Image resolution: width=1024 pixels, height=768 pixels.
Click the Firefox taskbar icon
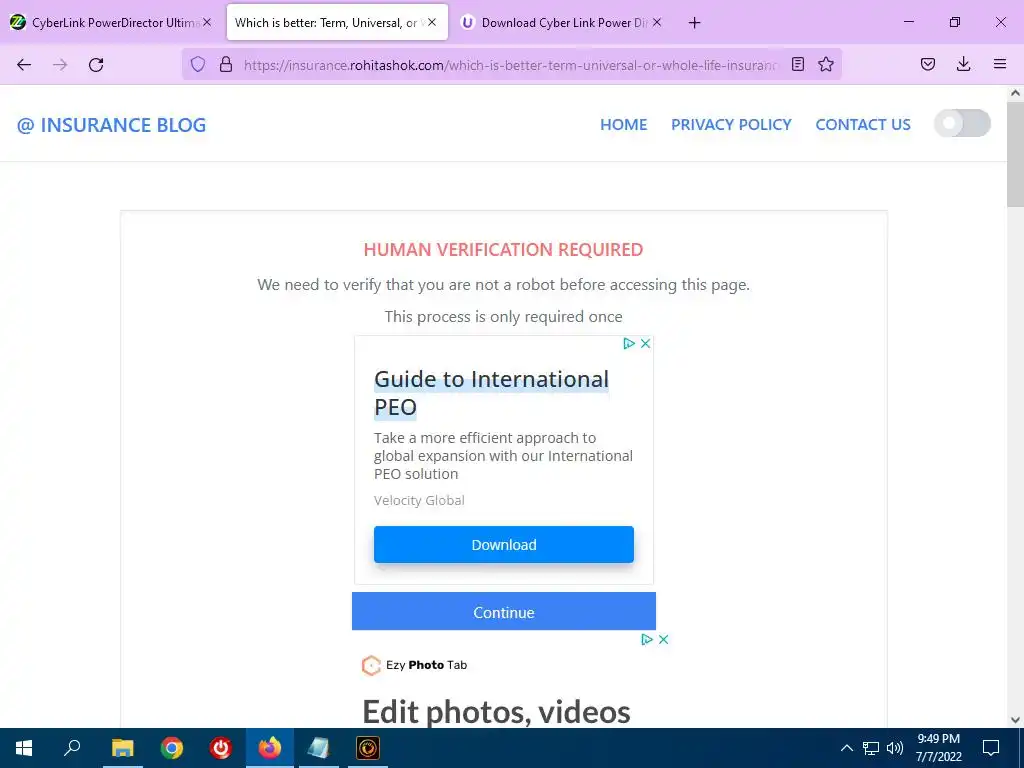click(270, 748)
